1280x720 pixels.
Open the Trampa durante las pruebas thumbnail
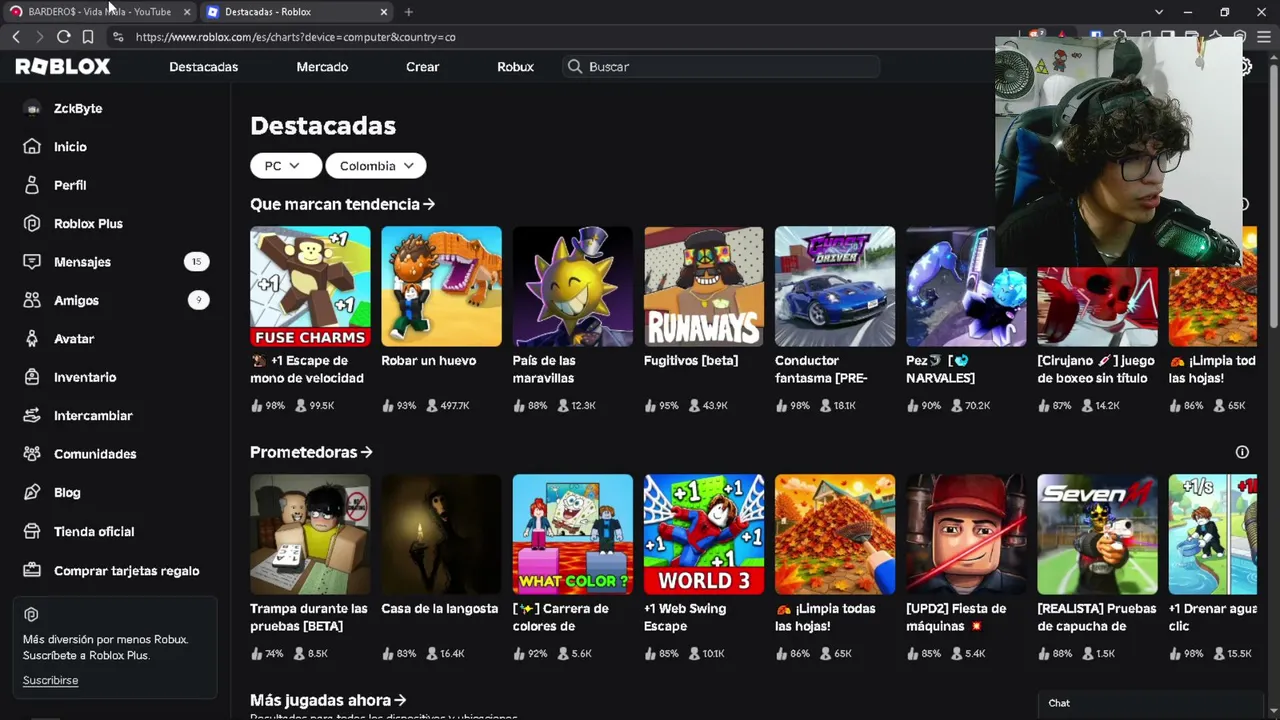coord(310,534)
